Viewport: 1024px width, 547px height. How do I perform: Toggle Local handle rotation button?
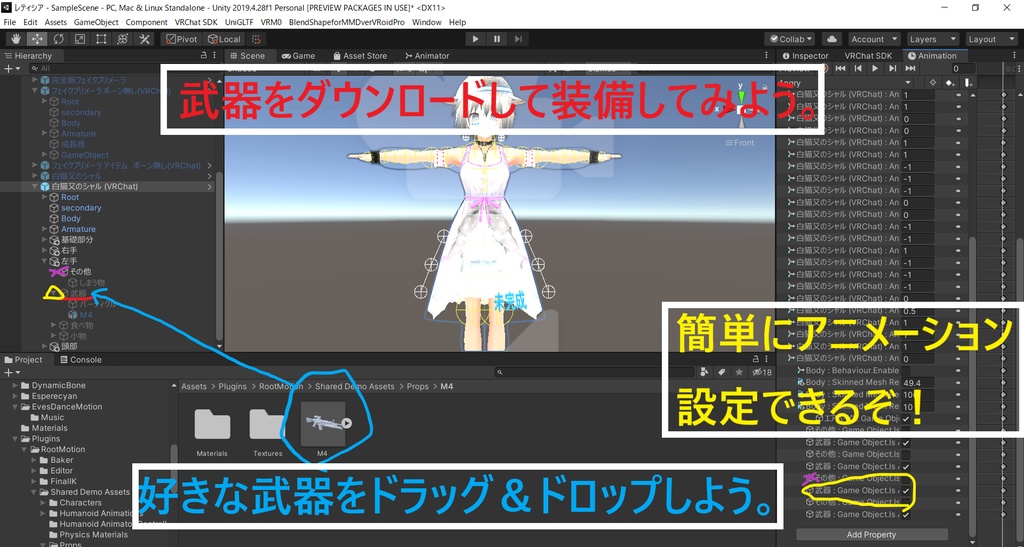[x=224, y=39]
